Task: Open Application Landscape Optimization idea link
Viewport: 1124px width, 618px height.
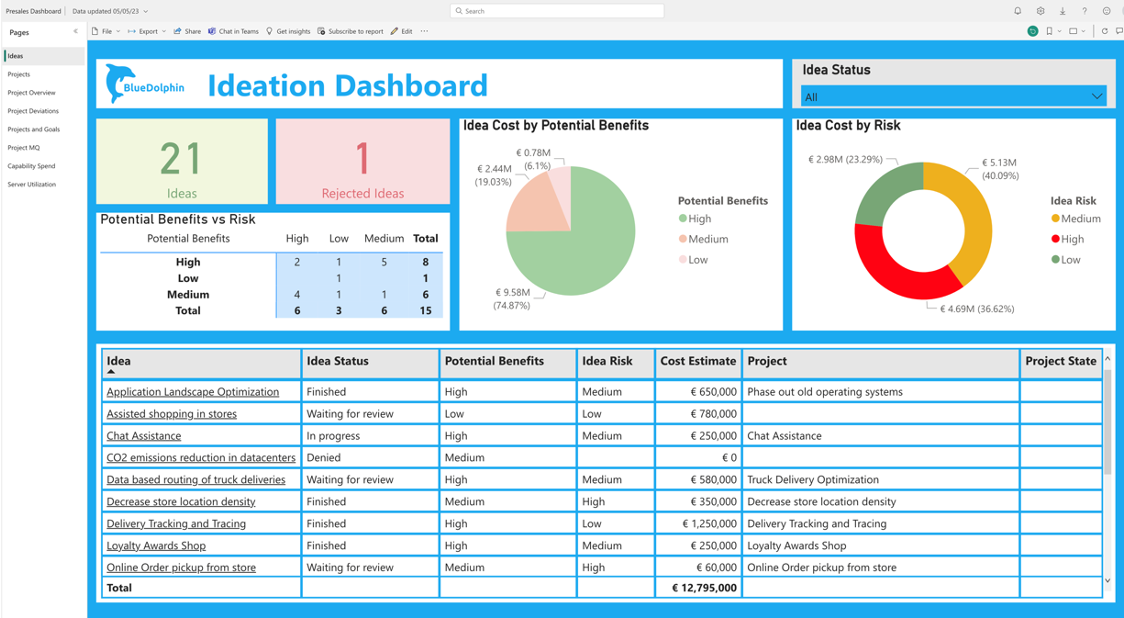Action: [x=193, y=392]
